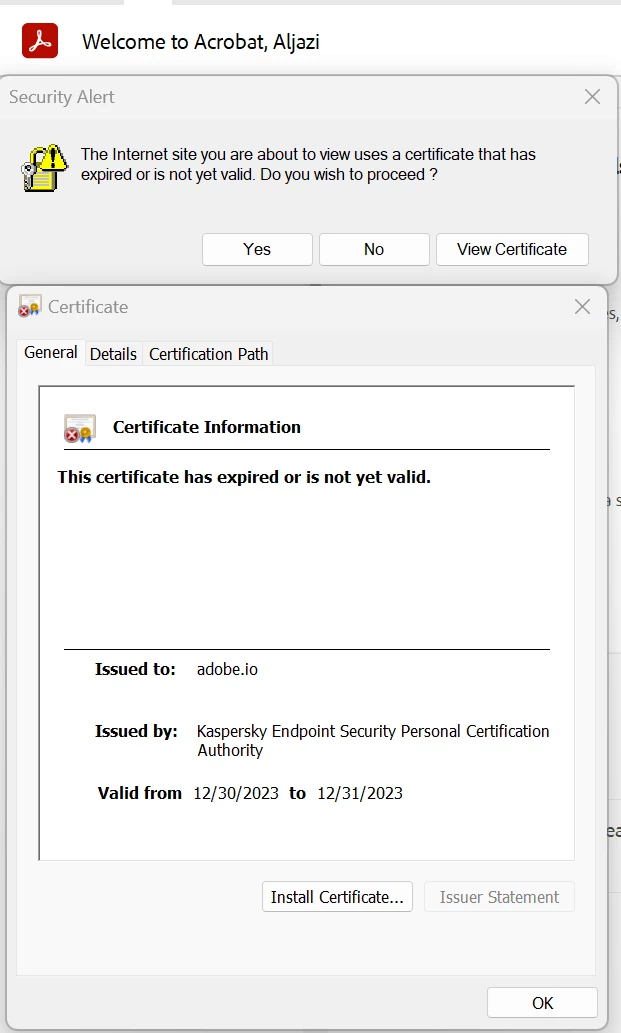Click the 'Issued by:' label

tap(136, 731)
